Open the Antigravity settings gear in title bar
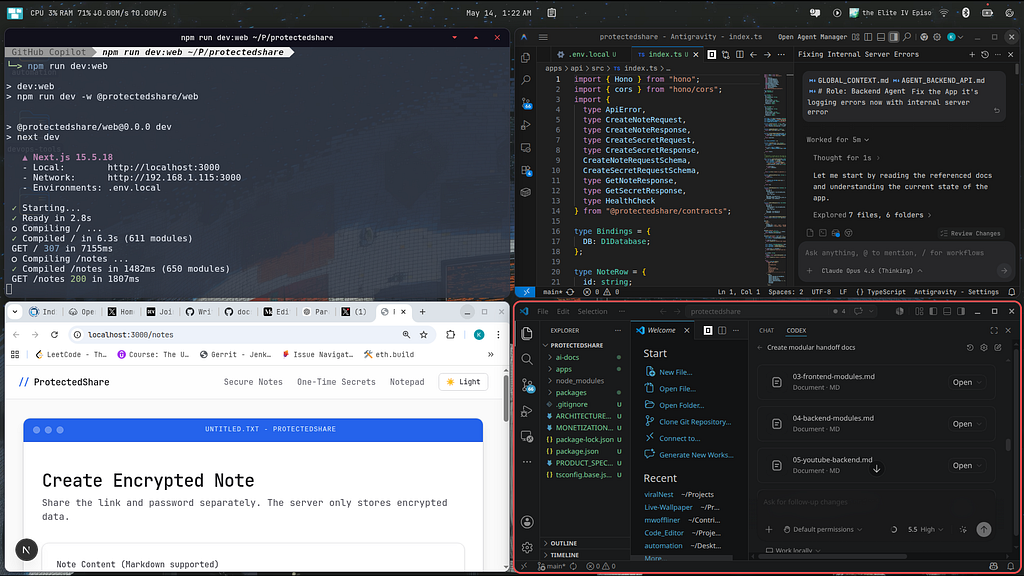This screenshot has height=576, width=1024. pyautogui.click(x=937, y=37)
